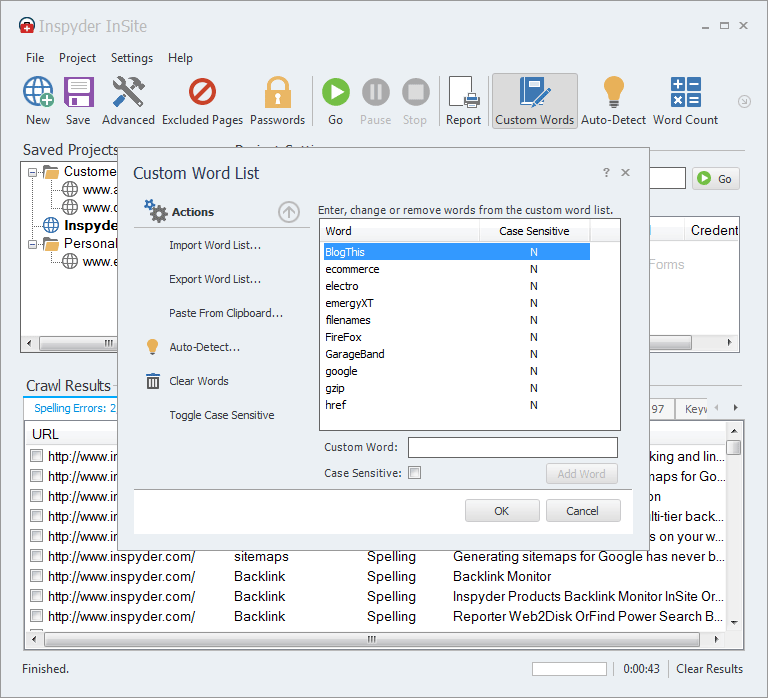Click the Stop toolbar icon
Screen dimensions: 768x698
click(415, 92)
